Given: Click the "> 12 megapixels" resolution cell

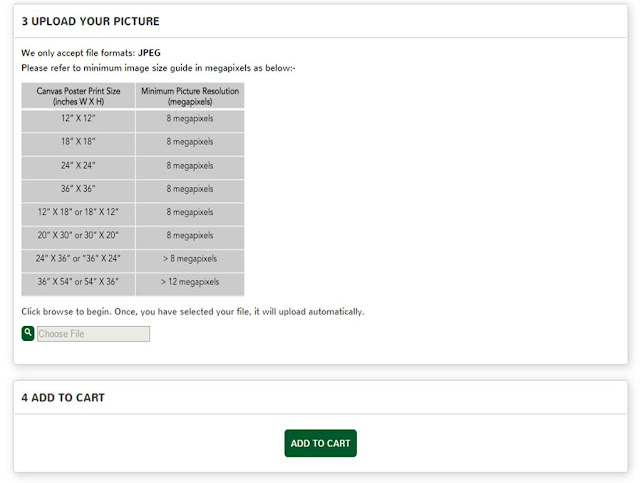Looking at the screenshot, I should [x=190, y=282].
